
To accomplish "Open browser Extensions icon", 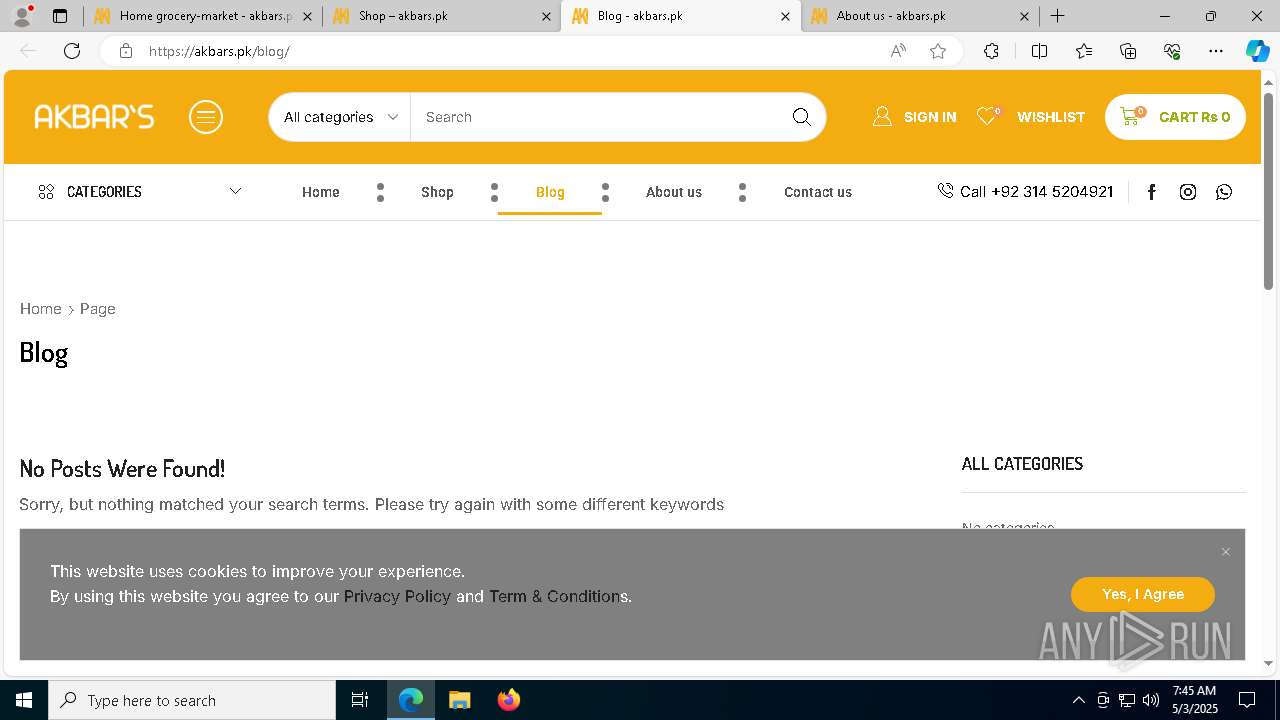I will point(991,51).
